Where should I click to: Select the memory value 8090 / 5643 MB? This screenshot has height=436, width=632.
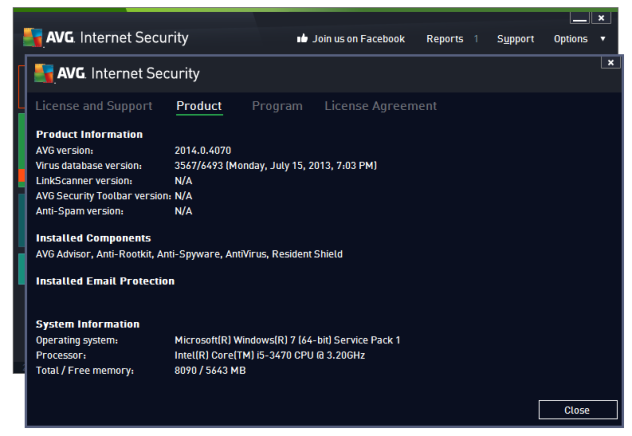coord(210,370)
